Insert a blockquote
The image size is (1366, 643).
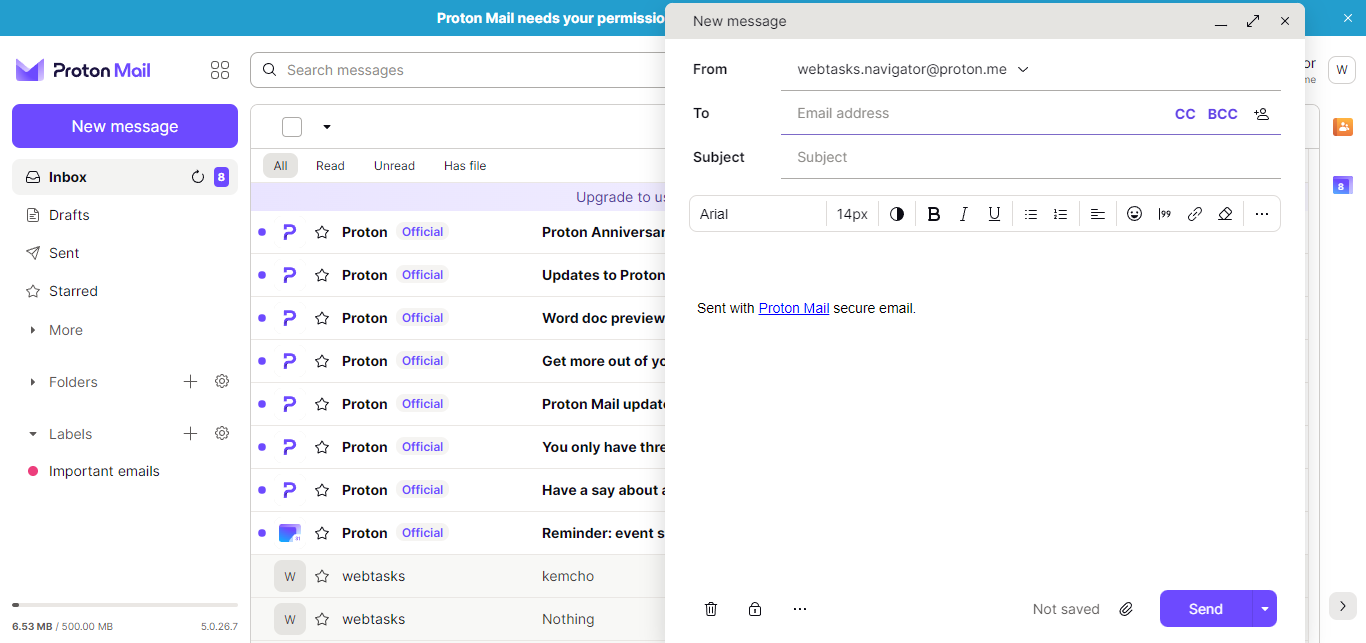tap(1164, 214)
